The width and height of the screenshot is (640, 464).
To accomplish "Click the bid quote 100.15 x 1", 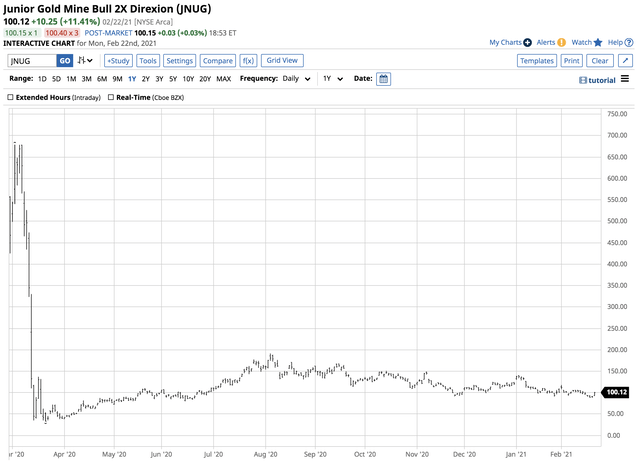I will [x=22, y=33].
